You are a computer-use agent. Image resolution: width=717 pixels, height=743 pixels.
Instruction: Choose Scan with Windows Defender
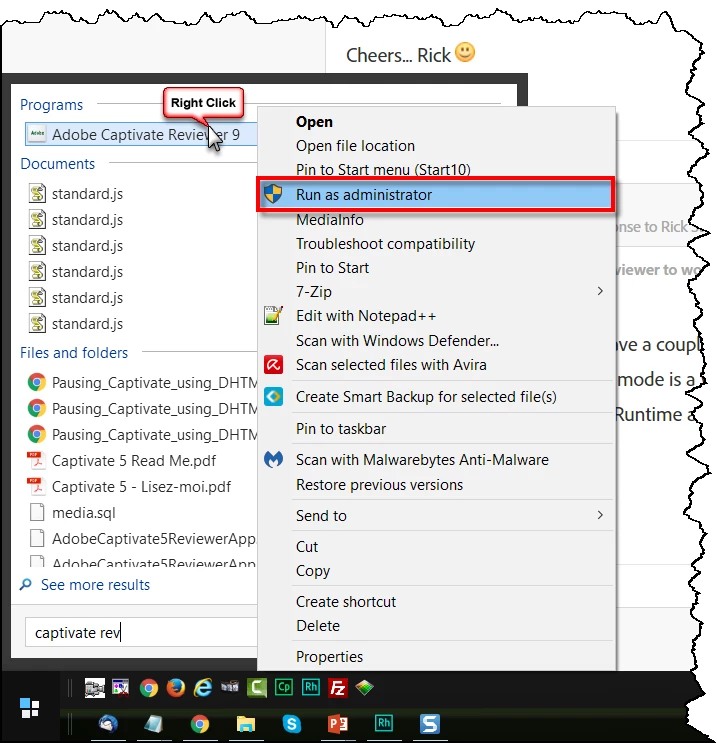[x=436, y=341]
